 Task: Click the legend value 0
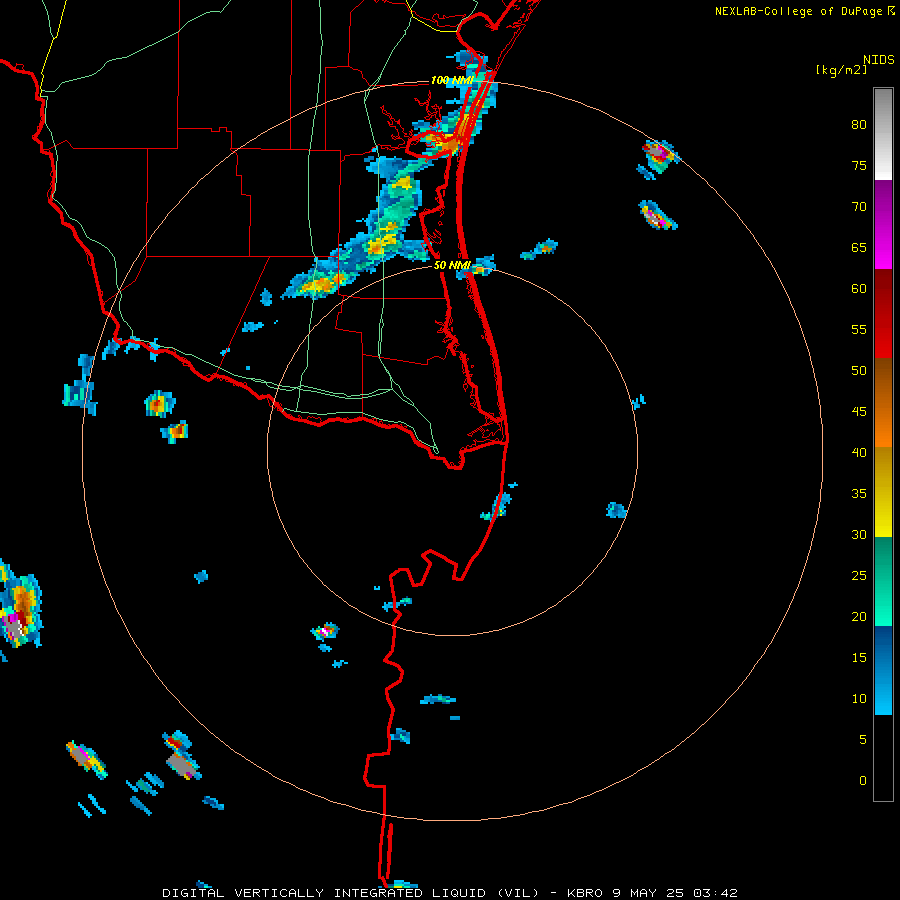[863, 781]
